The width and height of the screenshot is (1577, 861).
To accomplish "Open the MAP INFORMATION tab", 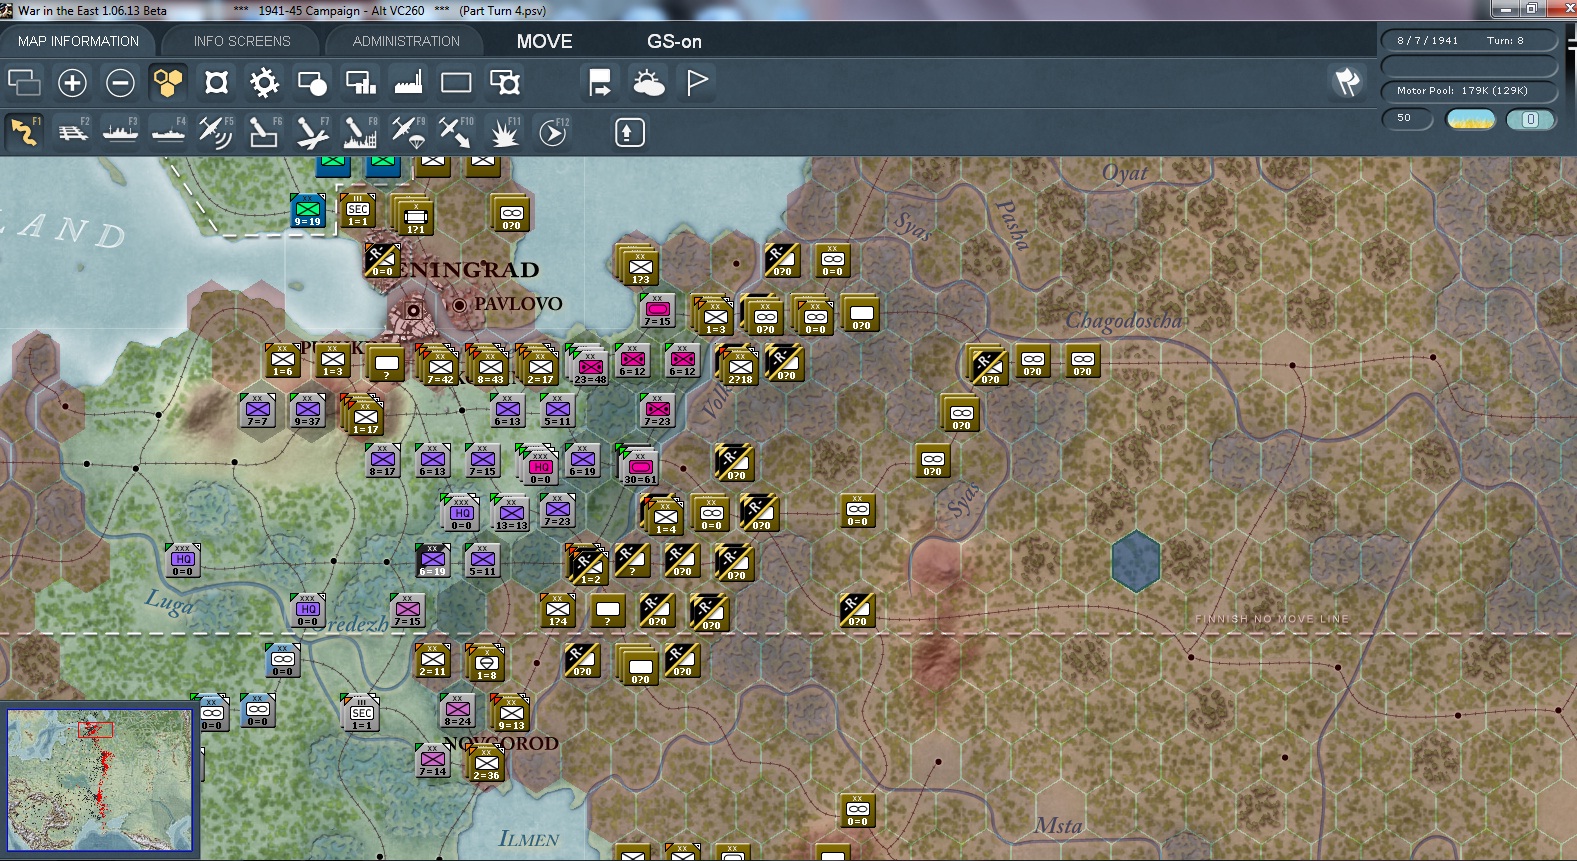I will coord(78,41).
